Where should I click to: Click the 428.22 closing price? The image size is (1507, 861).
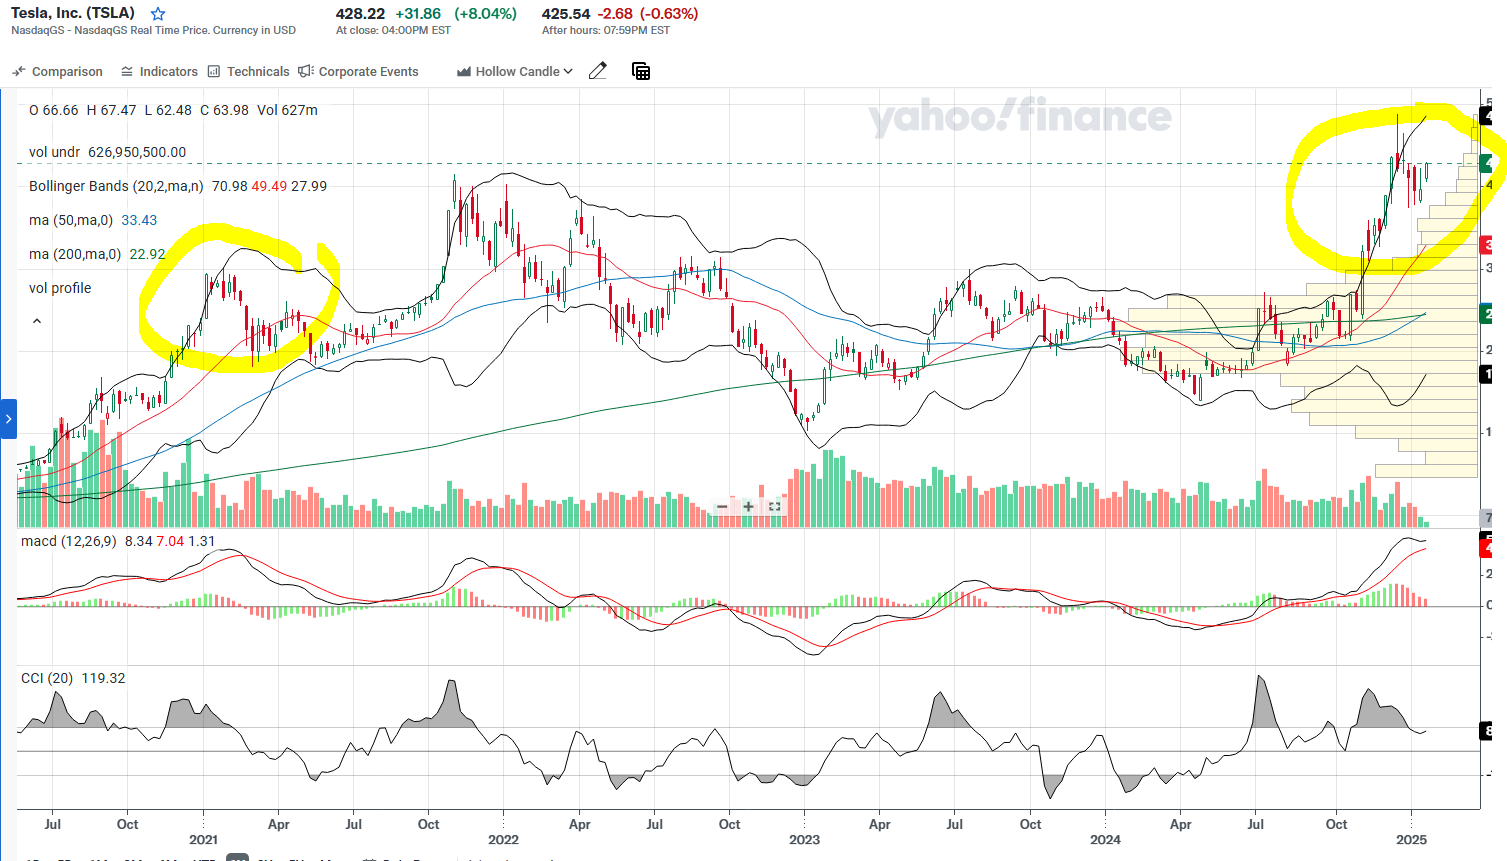pyautogui.click(x=360, y=14)
